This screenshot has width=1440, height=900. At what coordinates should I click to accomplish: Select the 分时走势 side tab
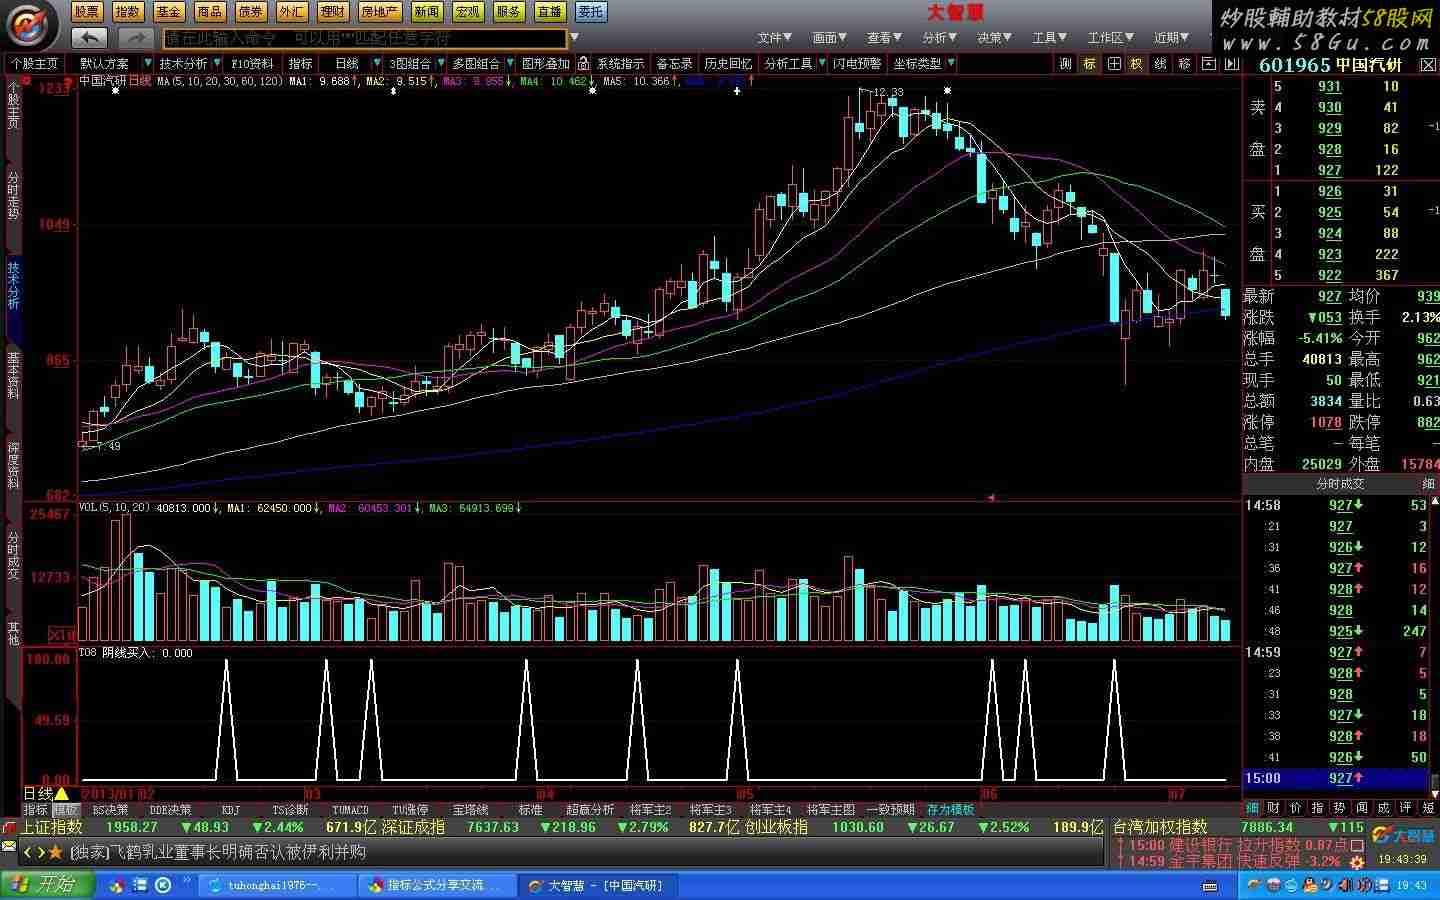click(x=13, y=195)
